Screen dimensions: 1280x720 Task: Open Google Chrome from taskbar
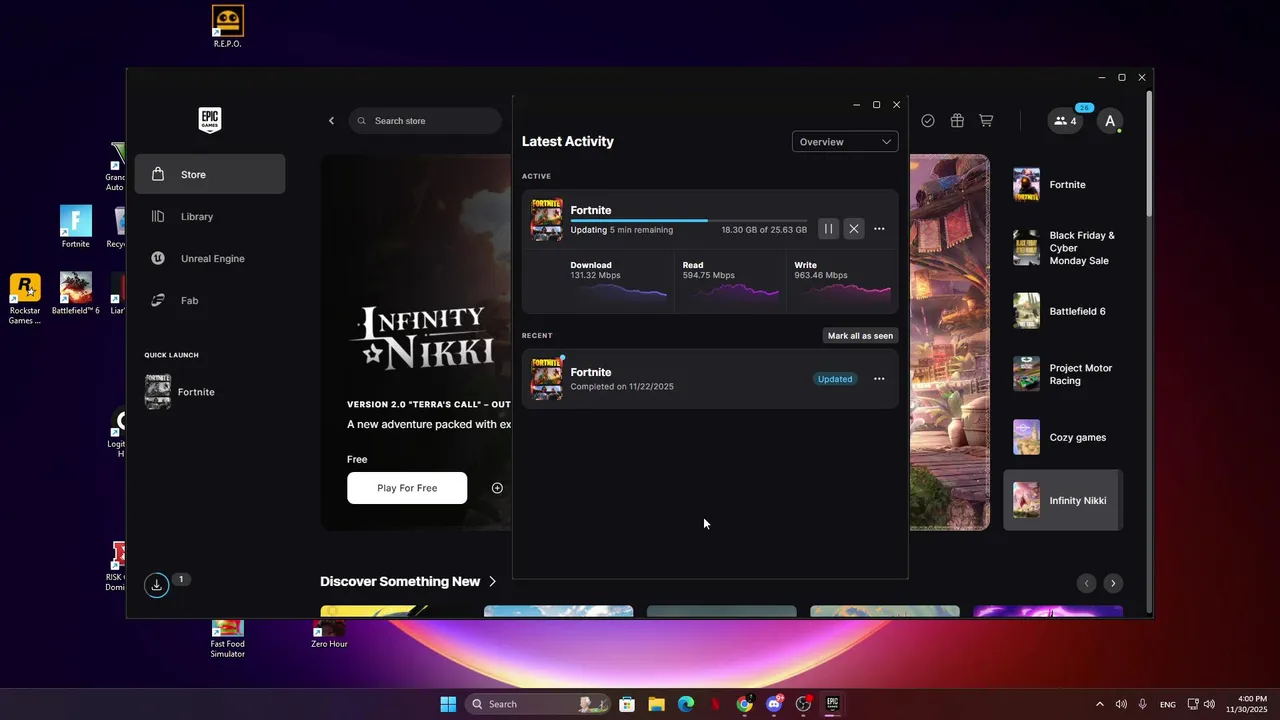click(x=745, y=704)
